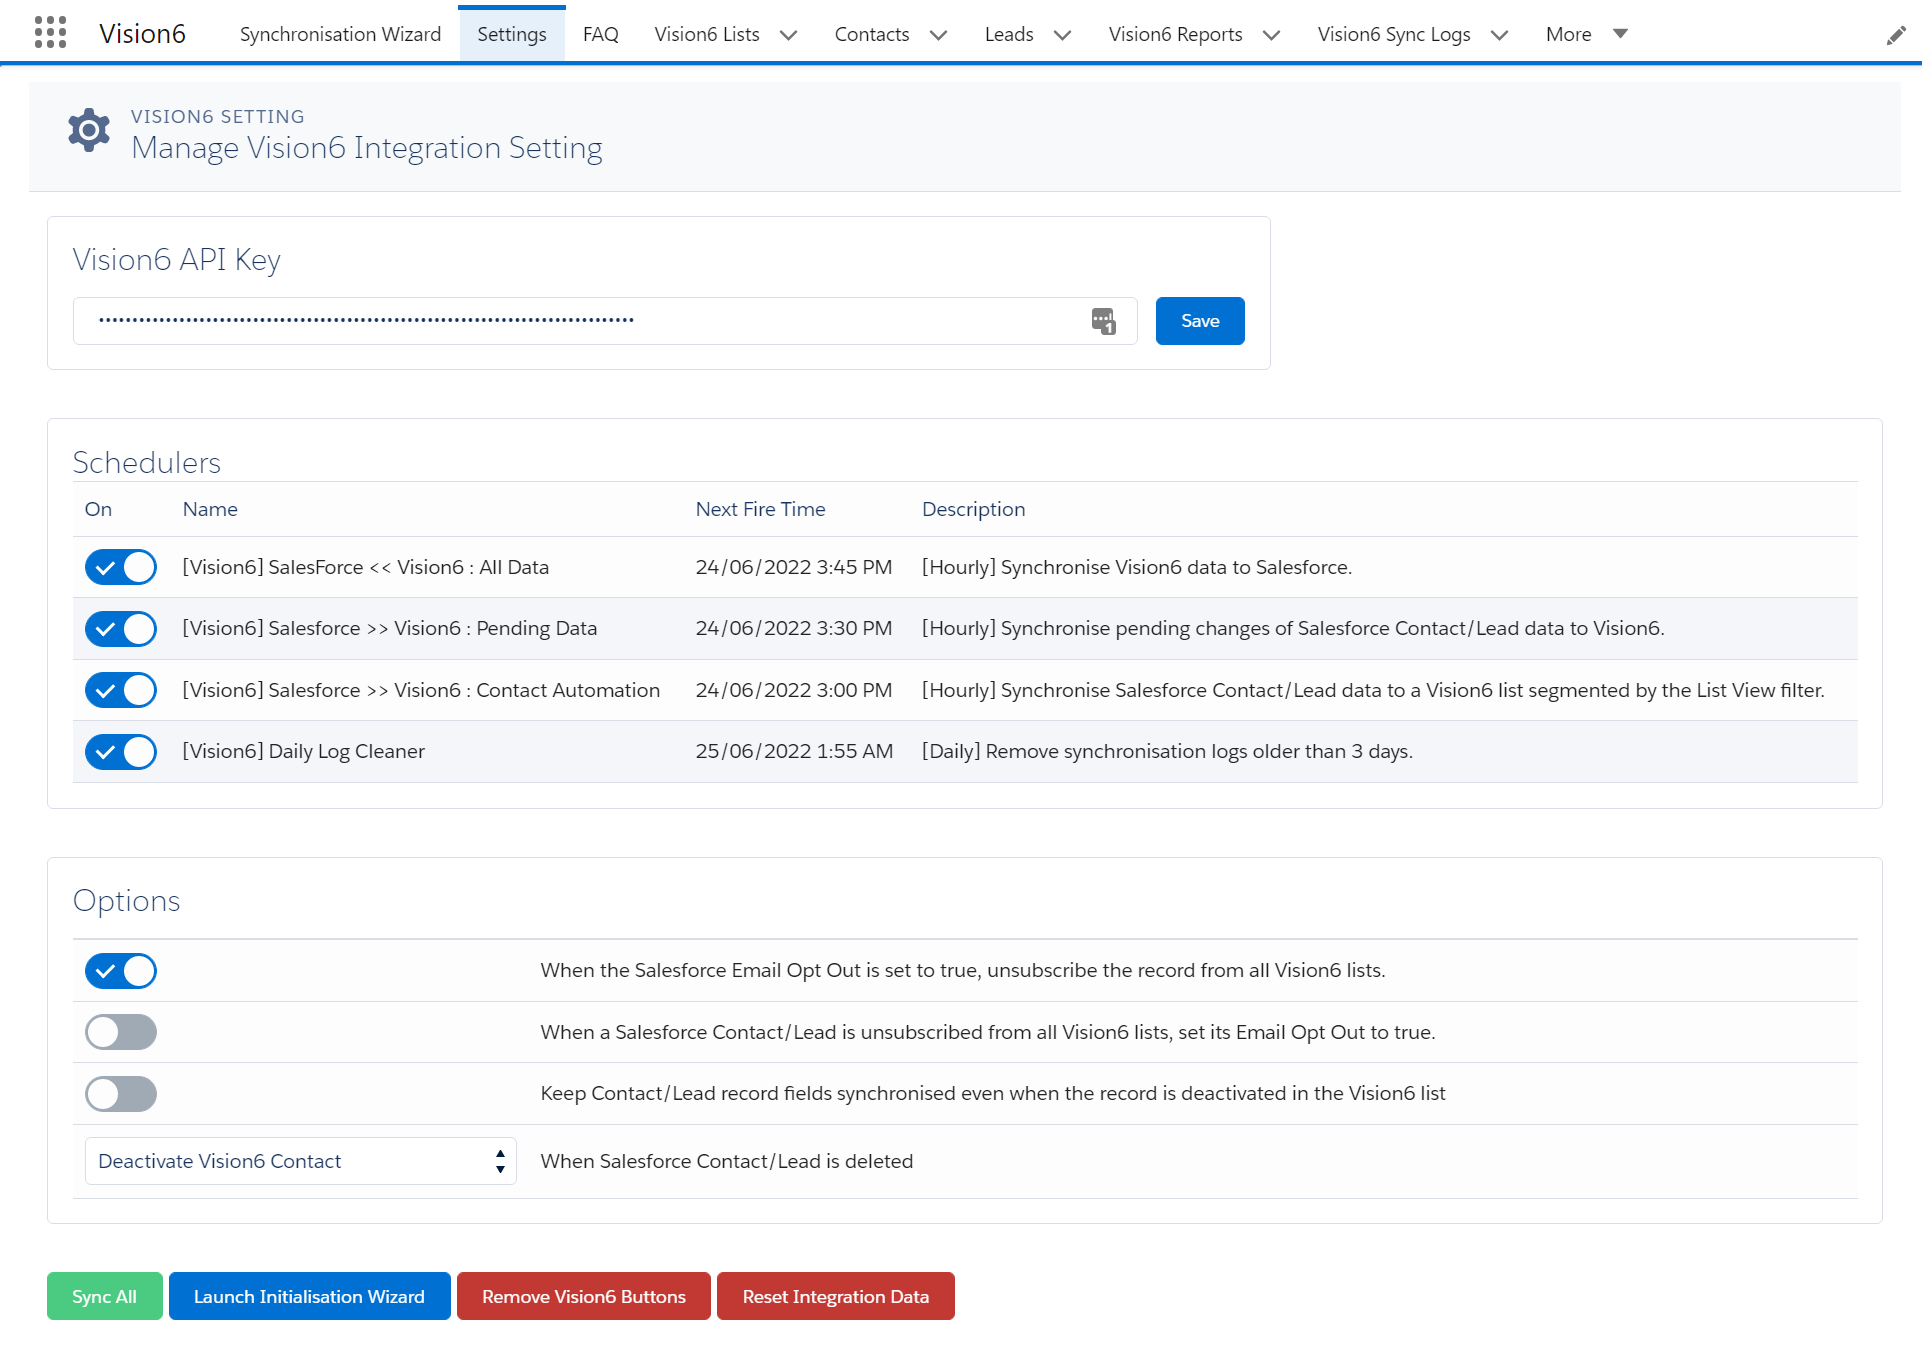The width and height of the screenshot is (1922, 1345).
Task: Open the Vision6 Reports tab
Action: [x=1176, y=34]
